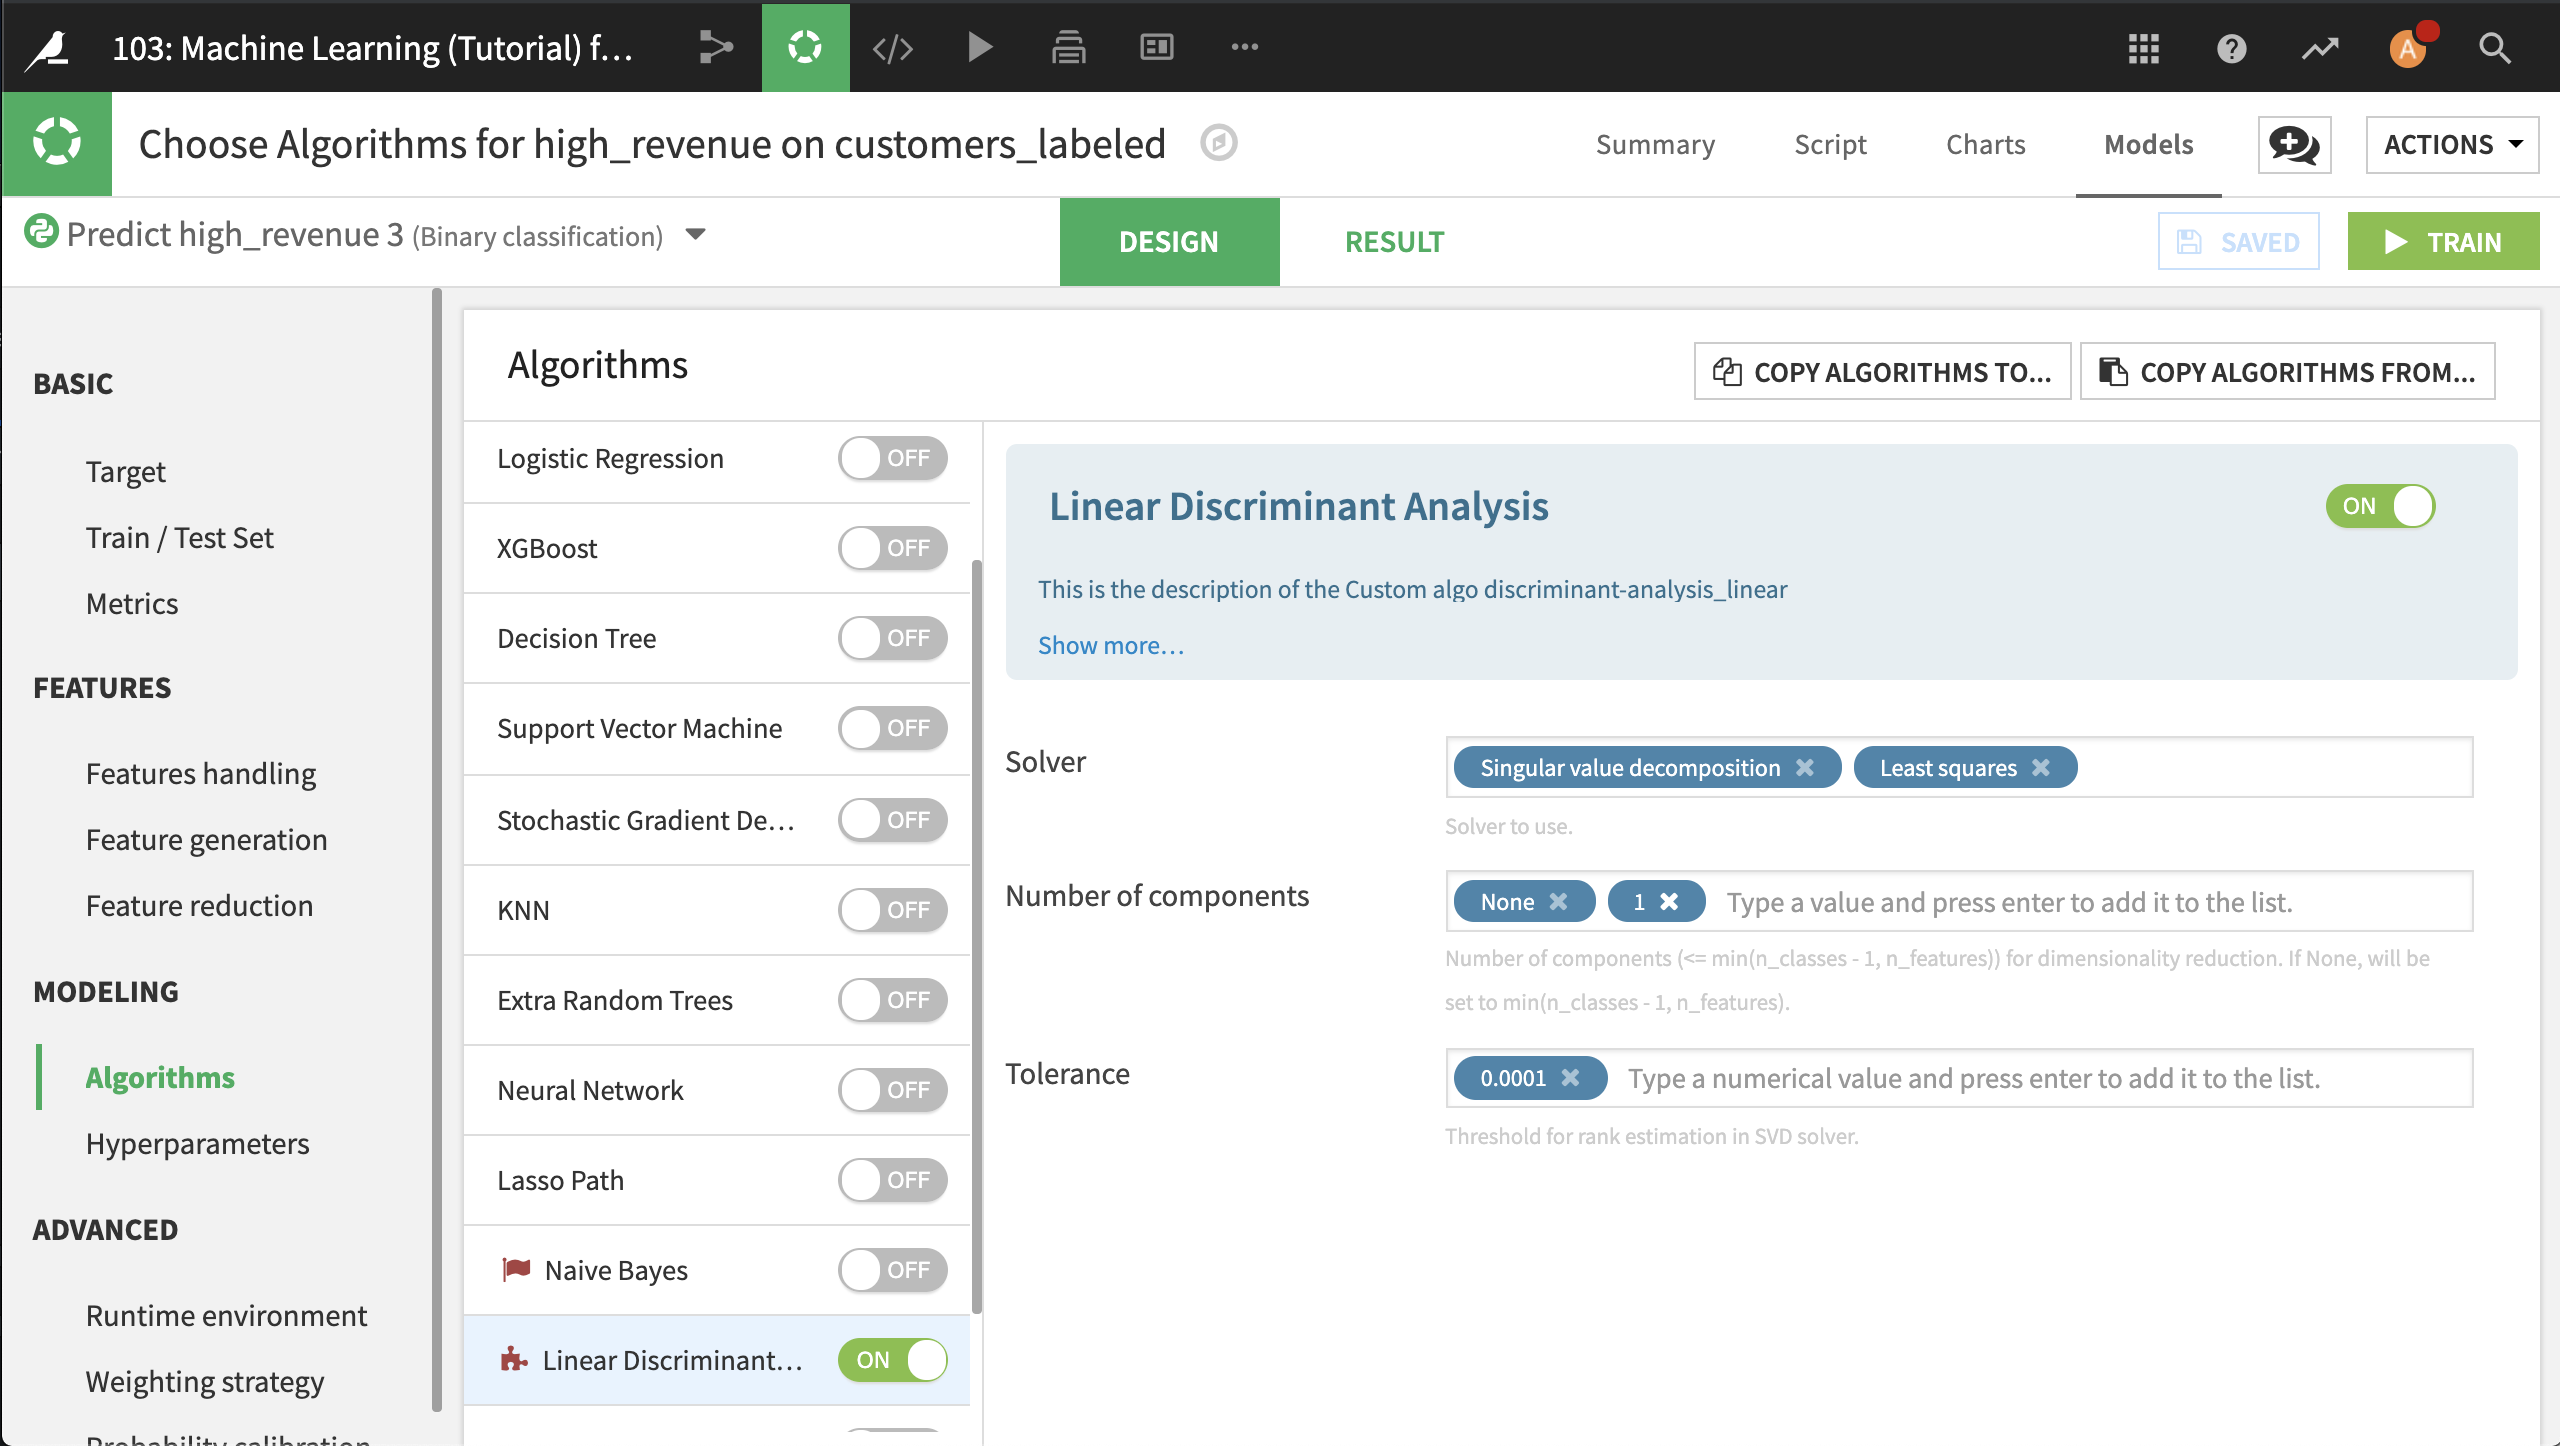Toggle Logistic Regression algorithm off
This screenshot has width=2560, height=1446.
click(891, 457)
